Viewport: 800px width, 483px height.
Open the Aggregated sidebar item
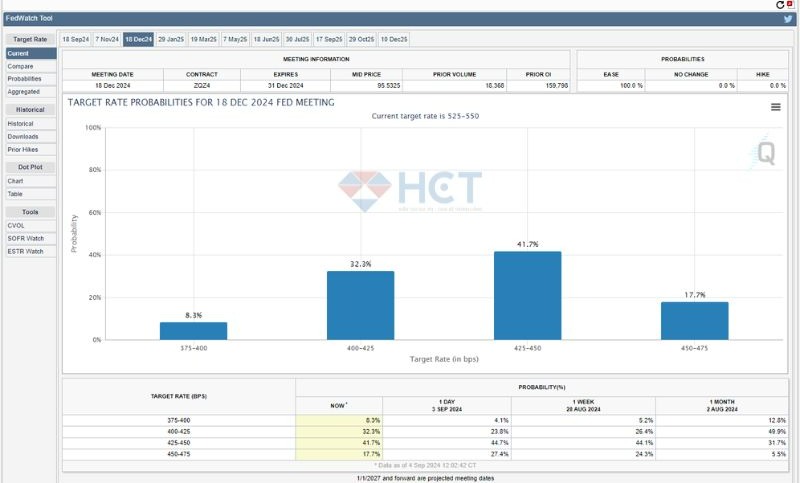click(x=31, y=92)
